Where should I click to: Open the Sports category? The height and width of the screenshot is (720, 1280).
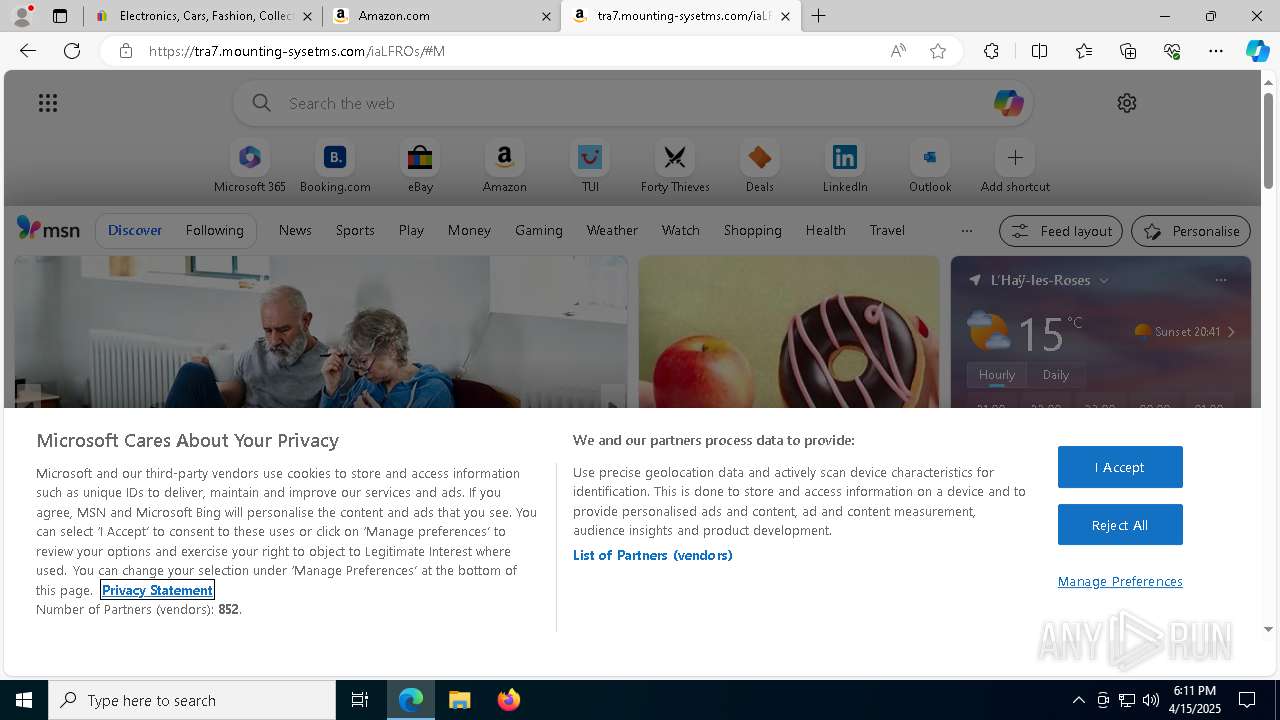355,230
